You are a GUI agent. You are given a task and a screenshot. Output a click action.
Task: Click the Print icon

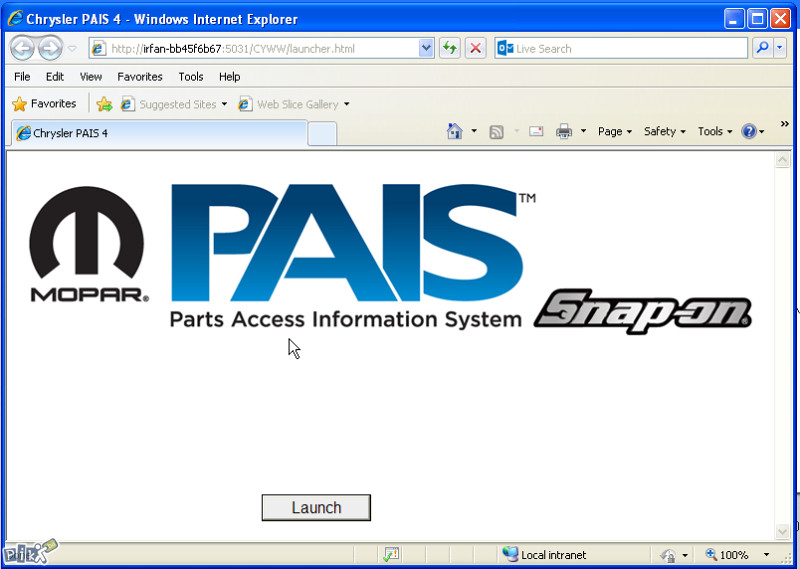(x=563, y=132)
